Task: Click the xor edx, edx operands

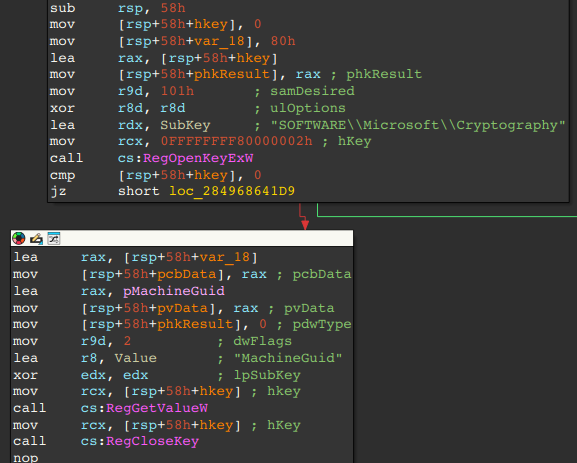Action: point(114,375)
